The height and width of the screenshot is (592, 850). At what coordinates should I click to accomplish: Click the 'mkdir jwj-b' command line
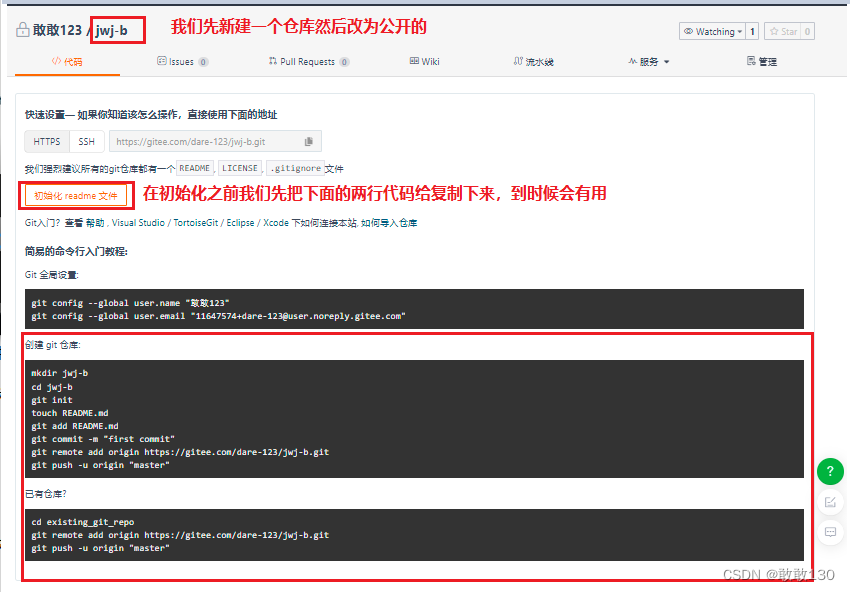tap(60, 373)
